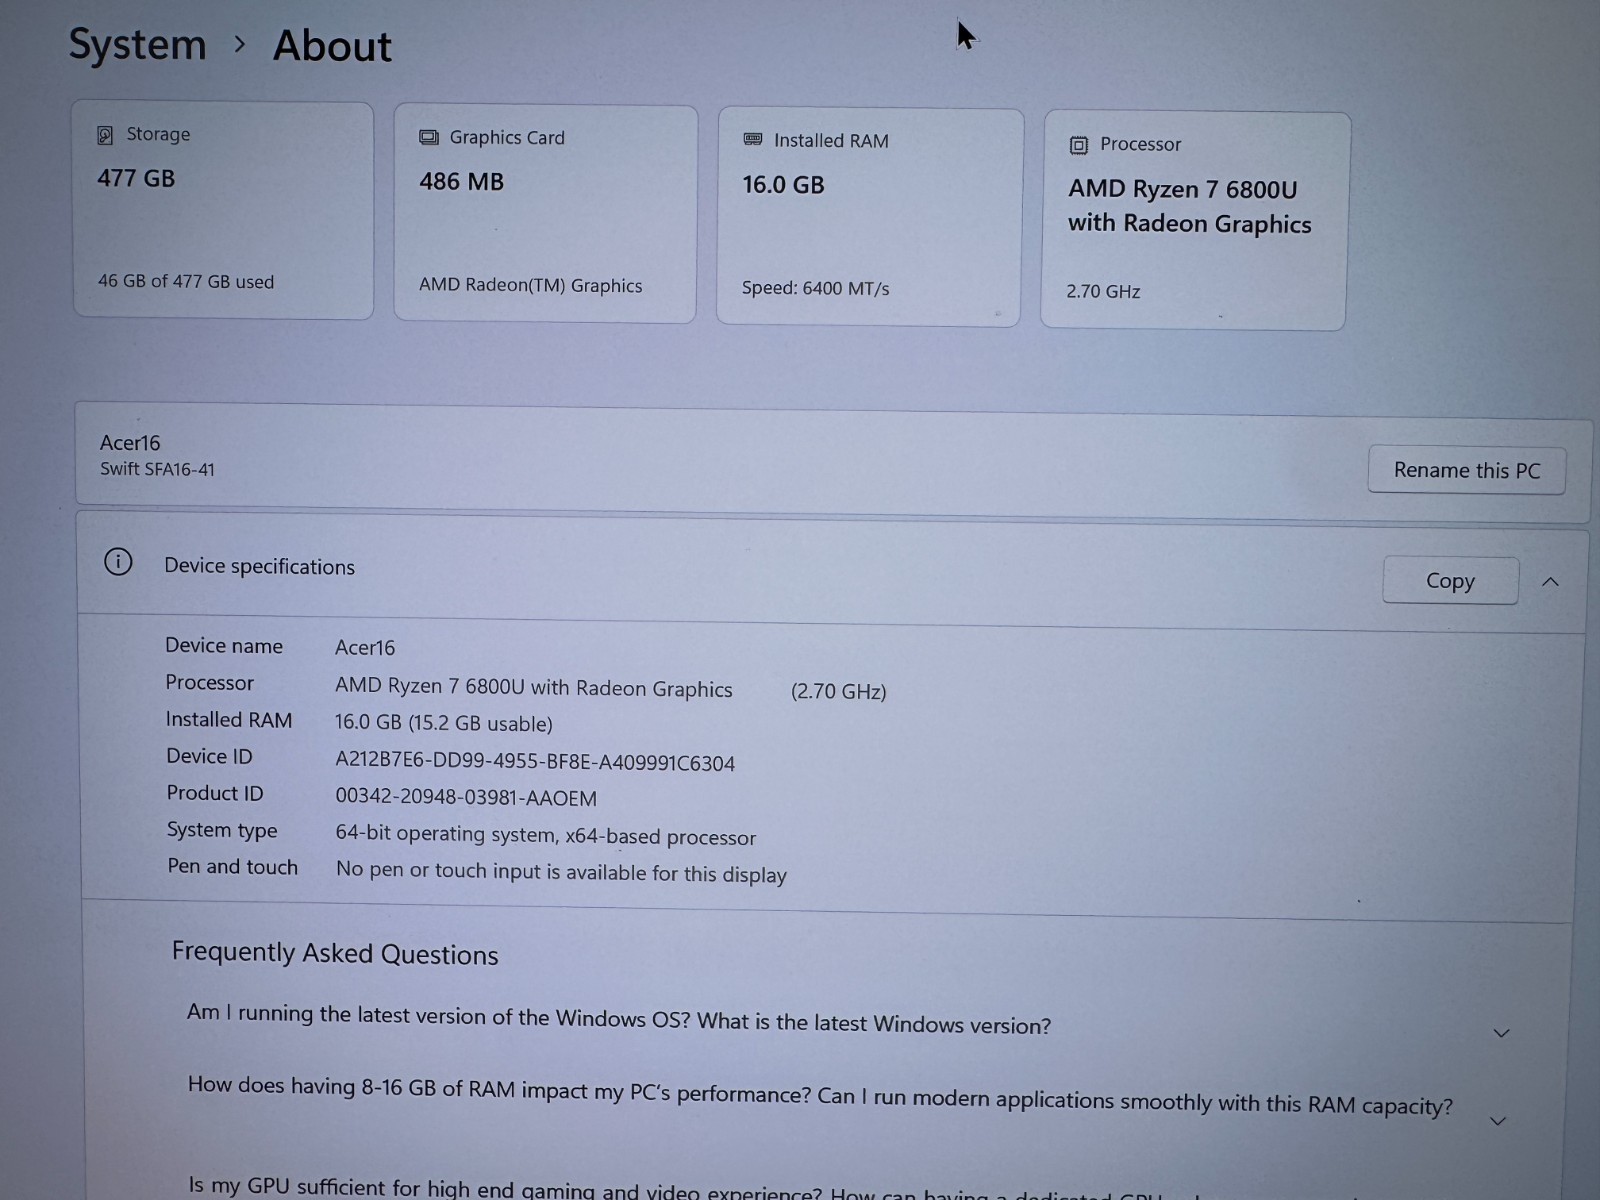Click the 'Device name' label
Image resolution: width=1600 pixels, height=1200 pixels.
[x=224, y=646]
